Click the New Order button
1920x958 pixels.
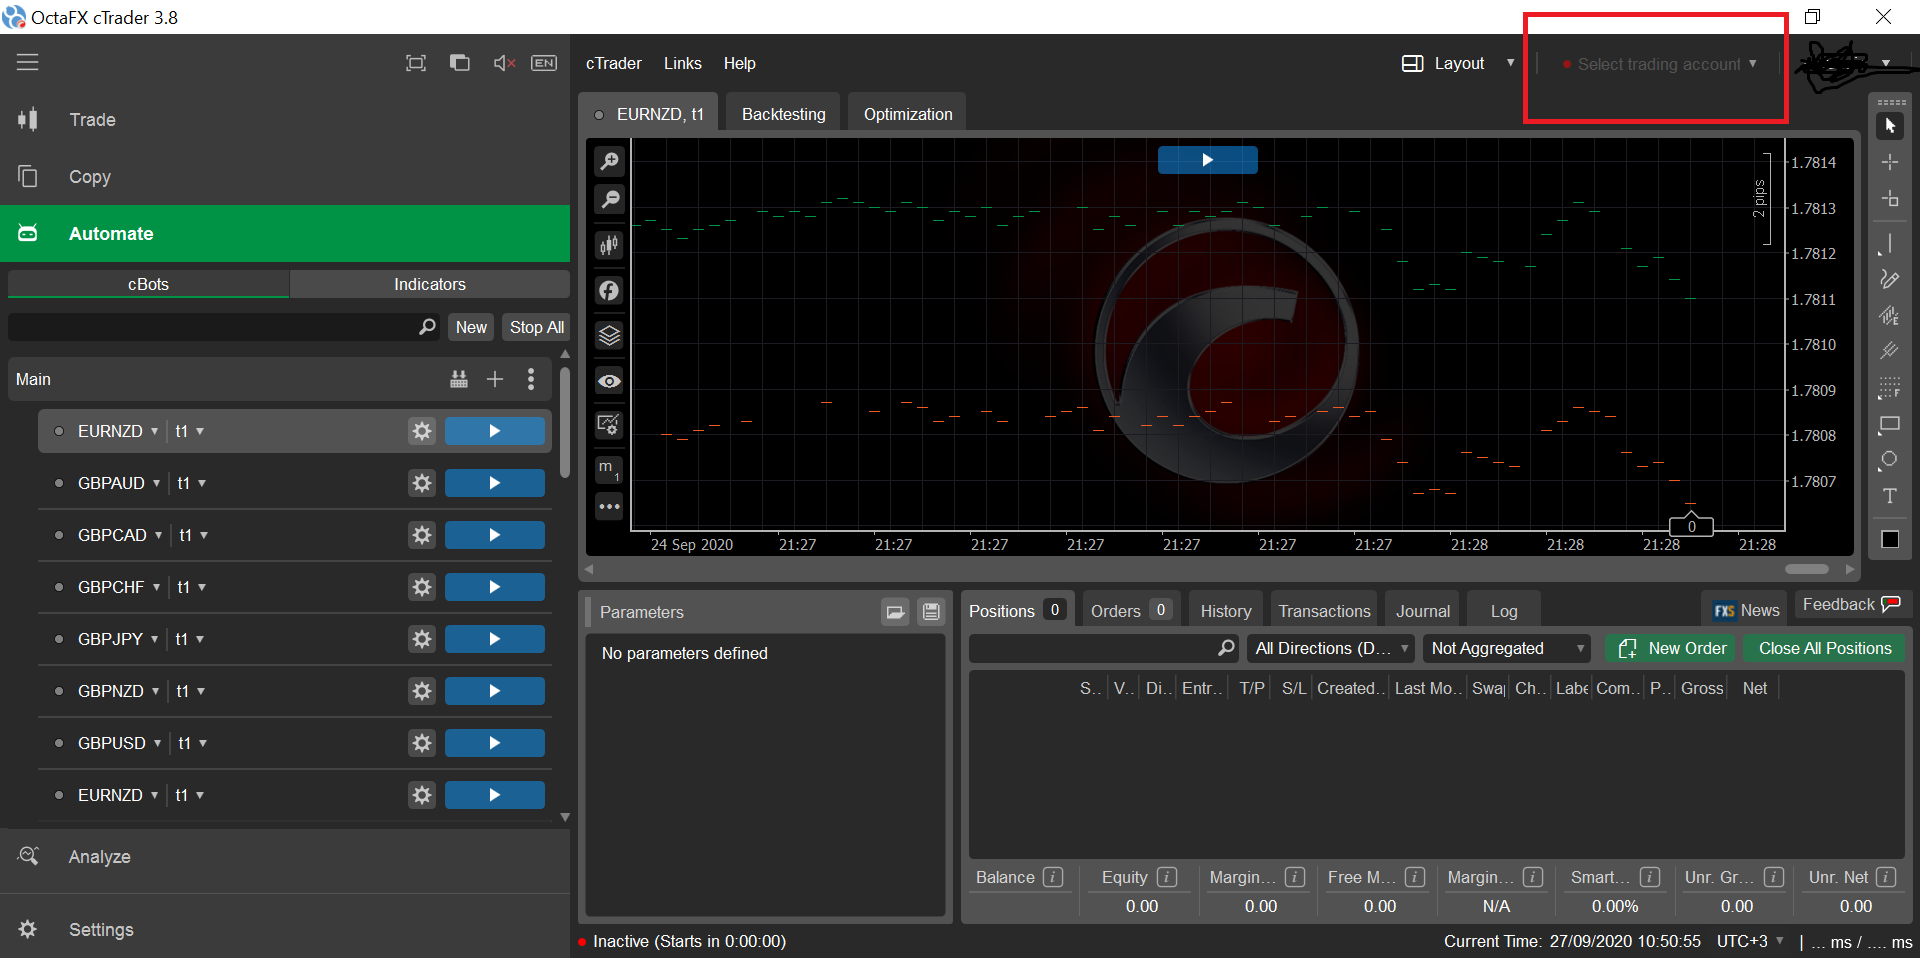point(1672,648)
